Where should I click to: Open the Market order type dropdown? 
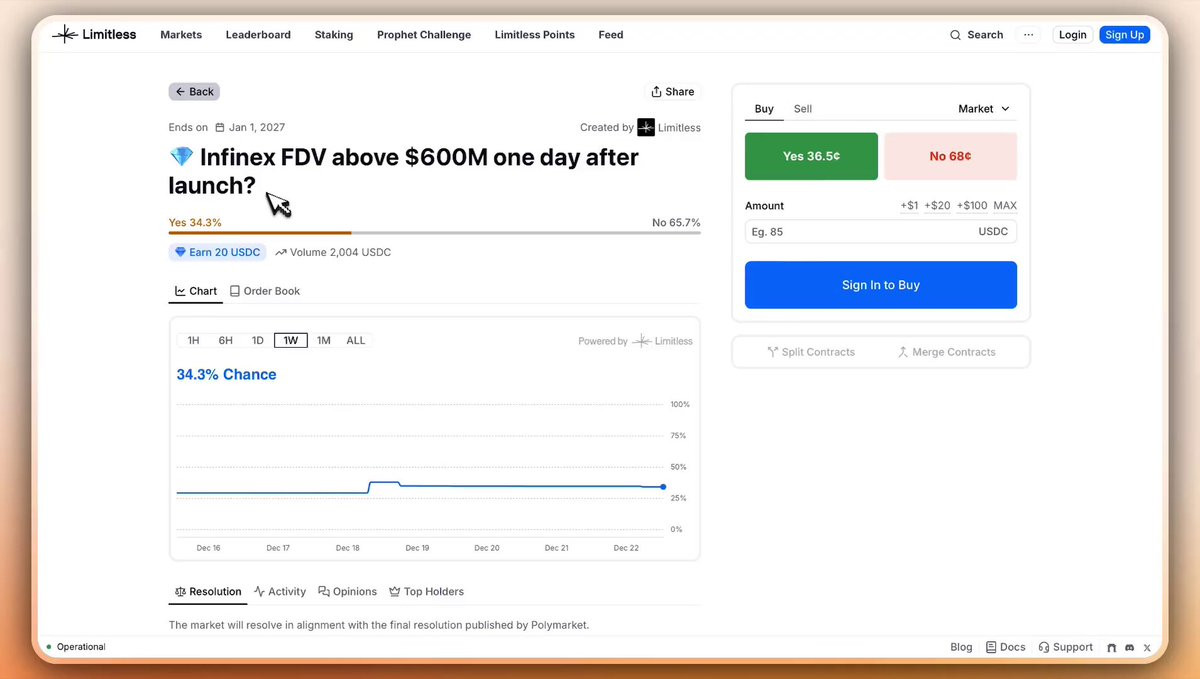[984, 108]
